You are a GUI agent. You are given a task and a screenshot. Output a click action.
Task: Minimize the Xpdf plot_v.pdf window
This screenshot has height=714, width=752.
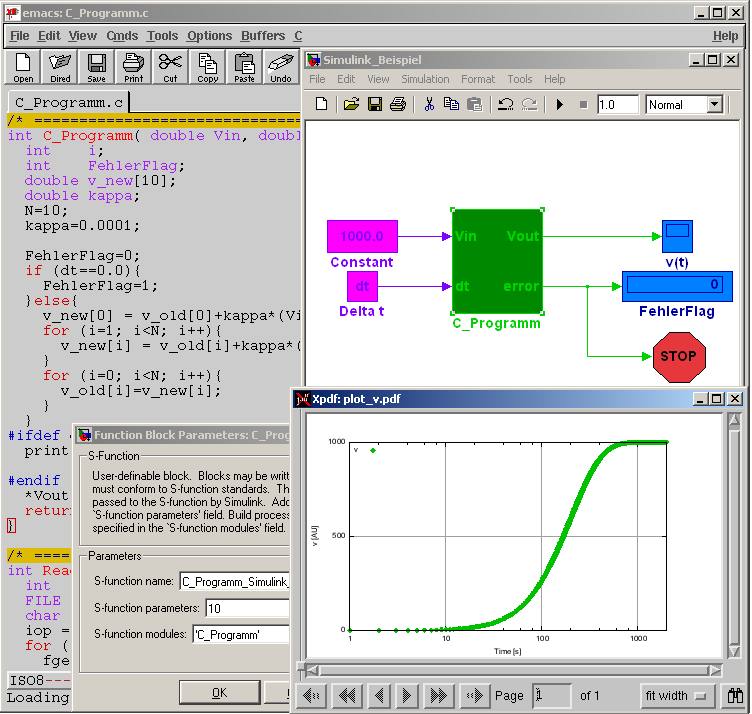pos(700,398)
